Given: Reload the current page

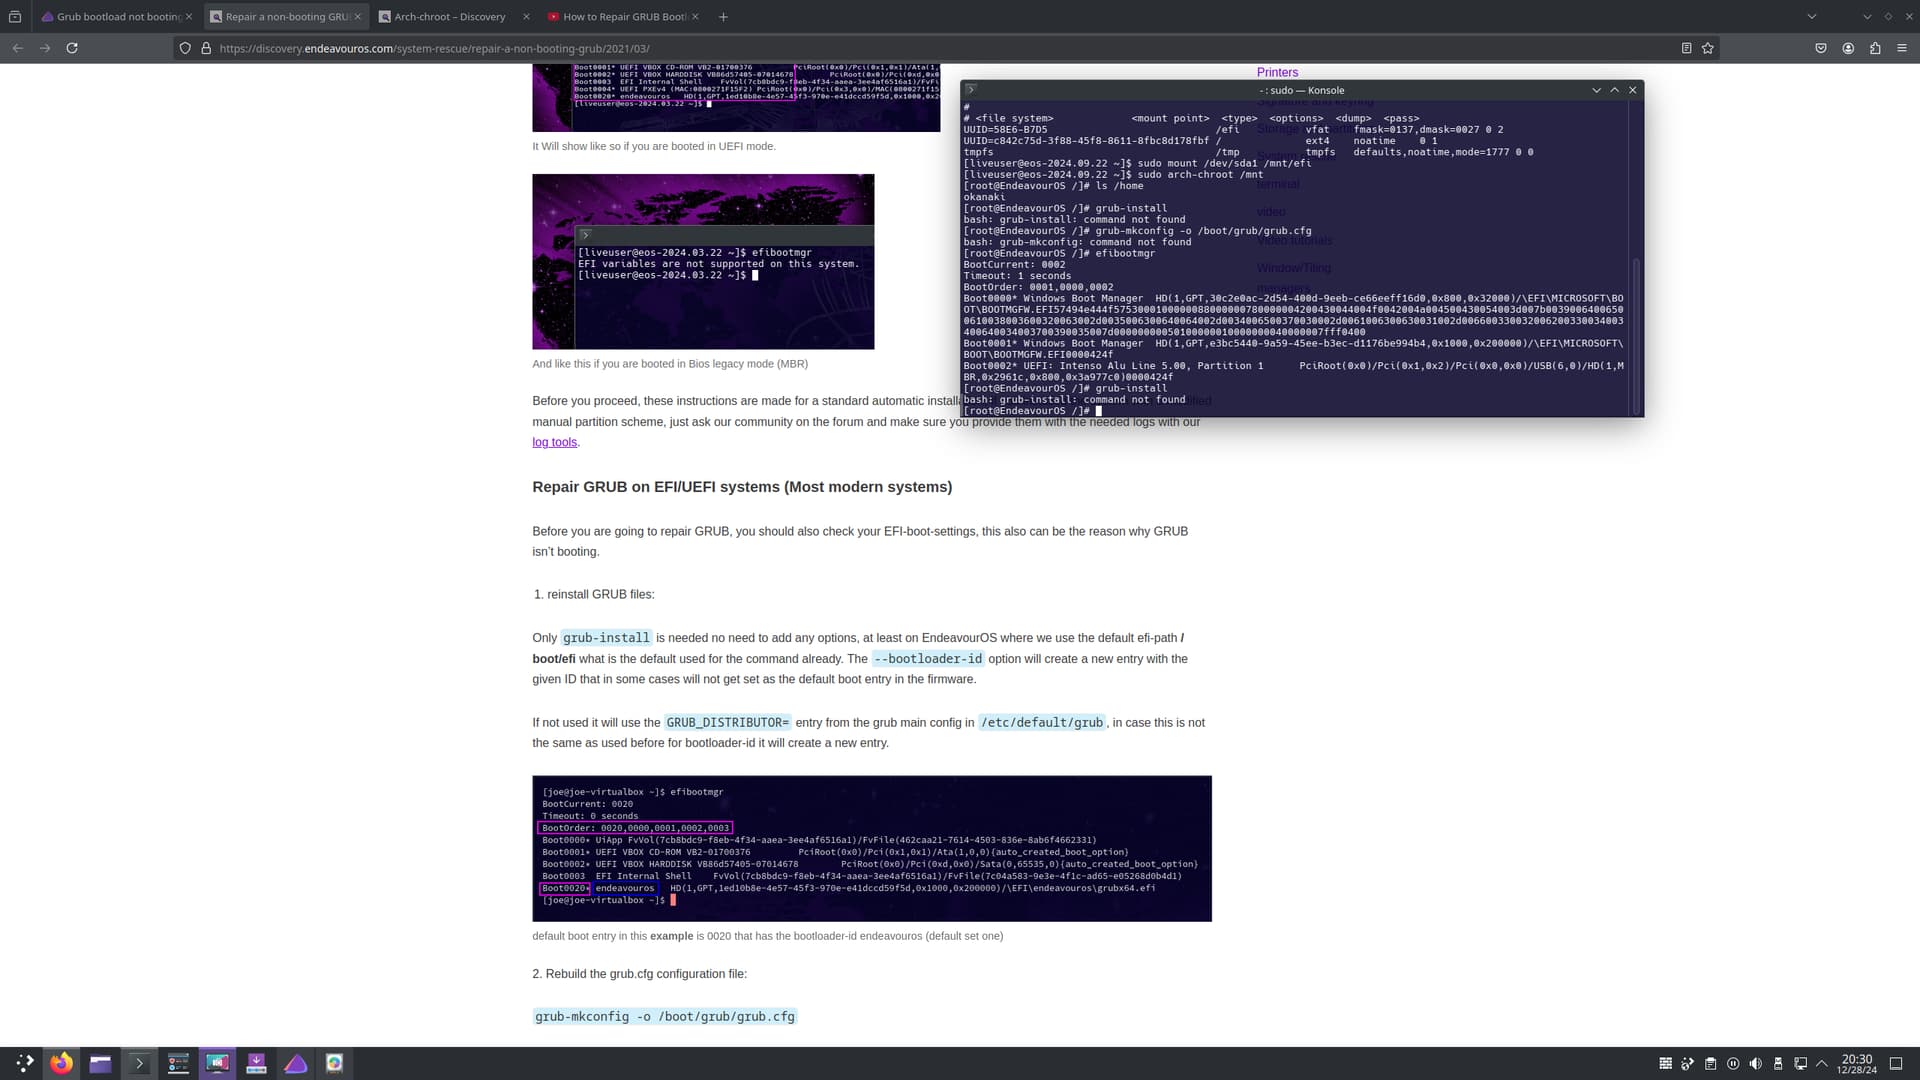Looking at the screenshot, I should tap(72, 48).
